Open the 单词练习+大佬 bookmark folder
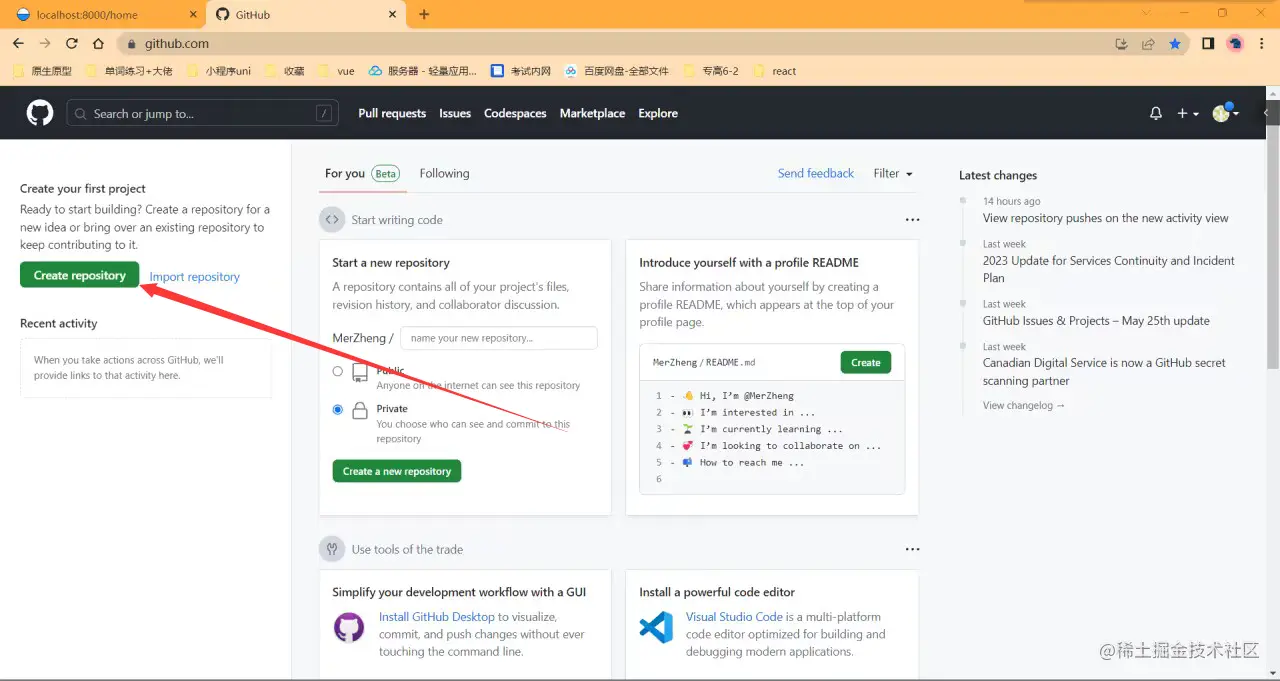 pyautogui.click(x=129, y=71)
